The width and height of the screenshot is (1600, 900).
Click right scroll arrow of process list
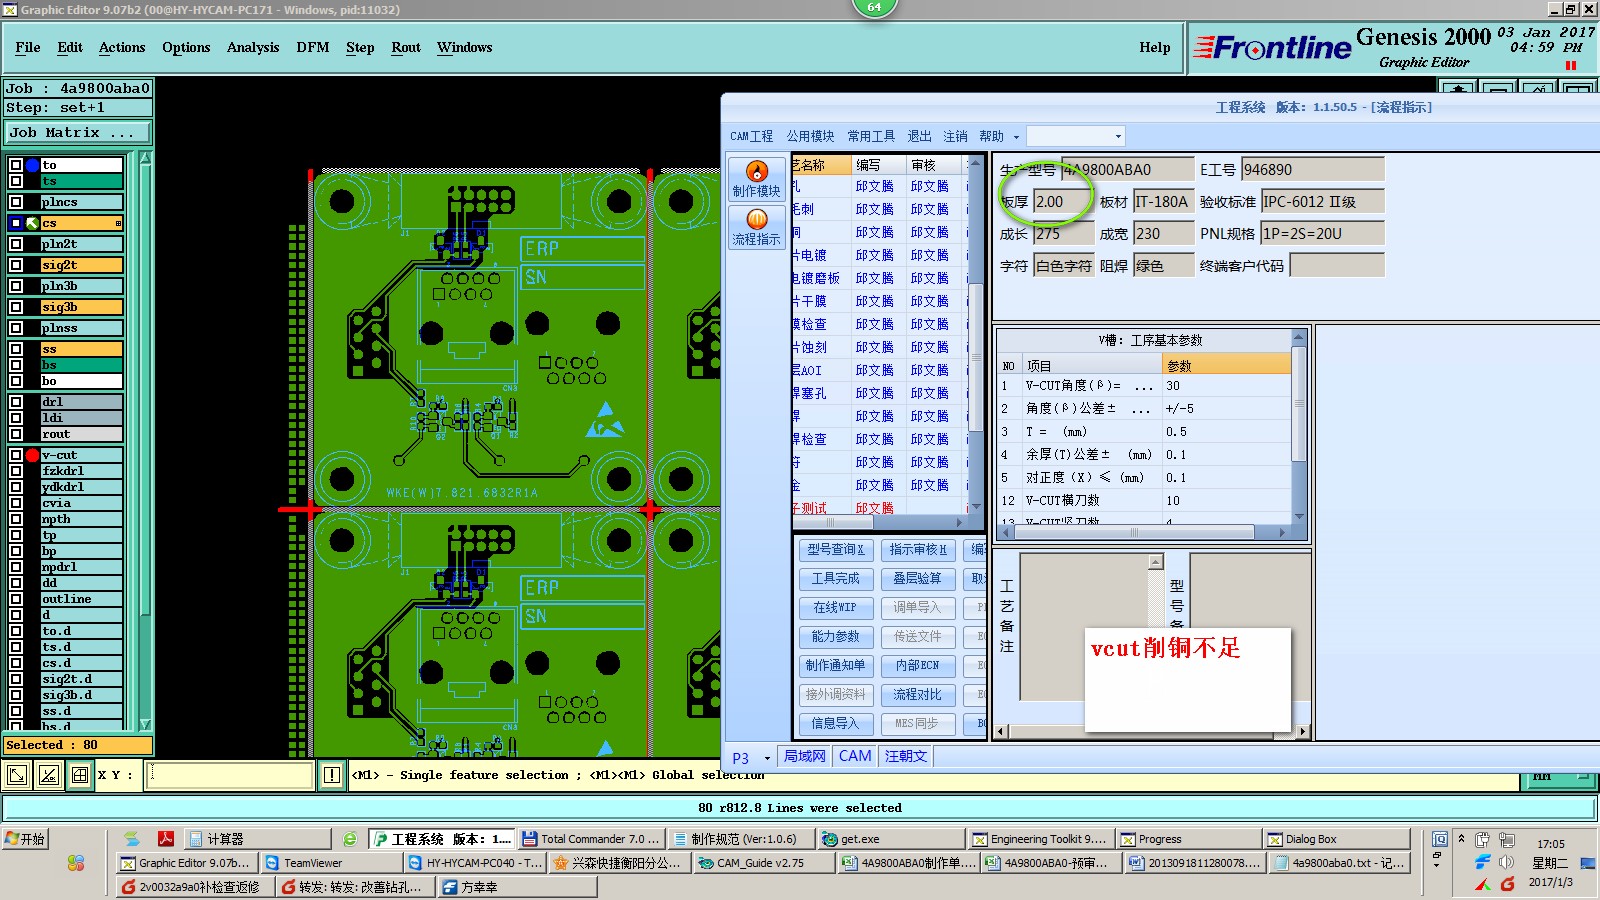click(959, 522)
